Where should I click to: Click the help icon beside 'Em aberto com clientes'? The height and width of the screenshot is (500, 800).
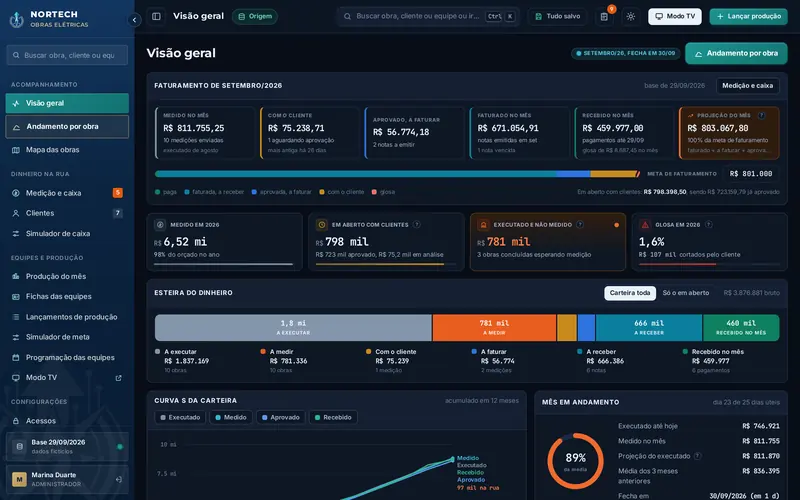point(417,224)
